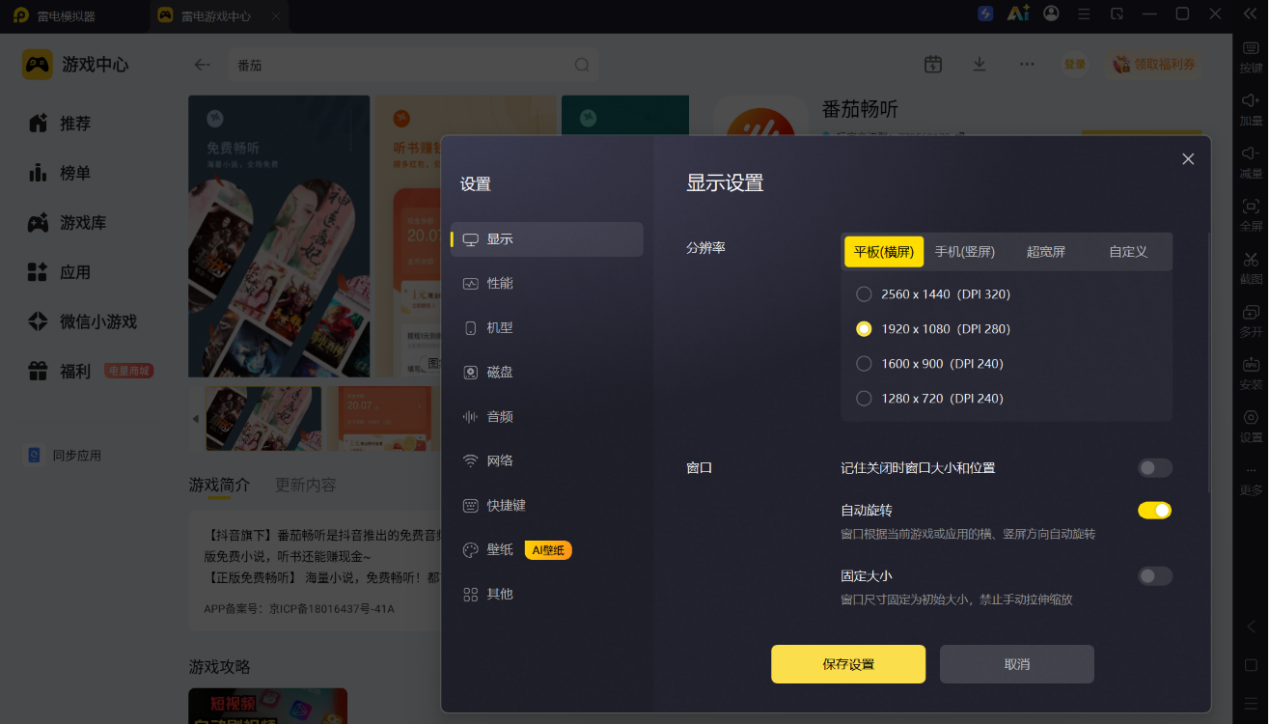Click the 减量 volume down icon
Image resolution: width=1269 pixels, height=724 pixels.
tap(1251, 162)
